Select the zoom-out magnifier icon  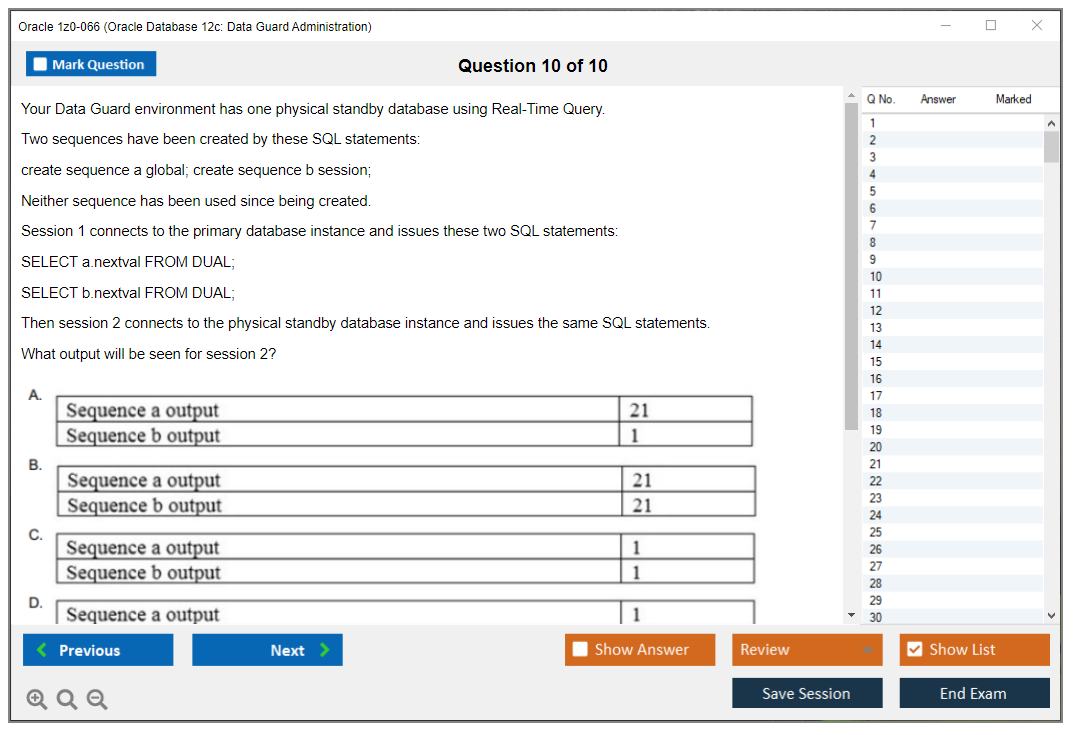pyautogui.click(x=96, y=699)
